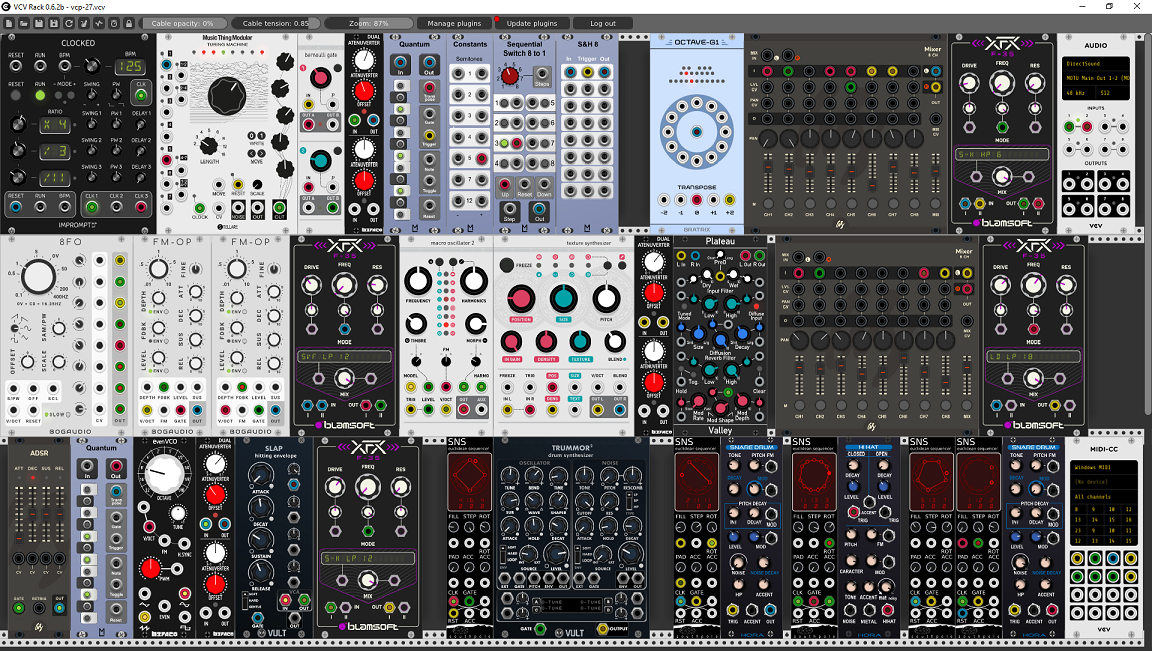
Task: Open the MOTU Main Out audio device dropdown
Action: click(x=1095, y=78)
